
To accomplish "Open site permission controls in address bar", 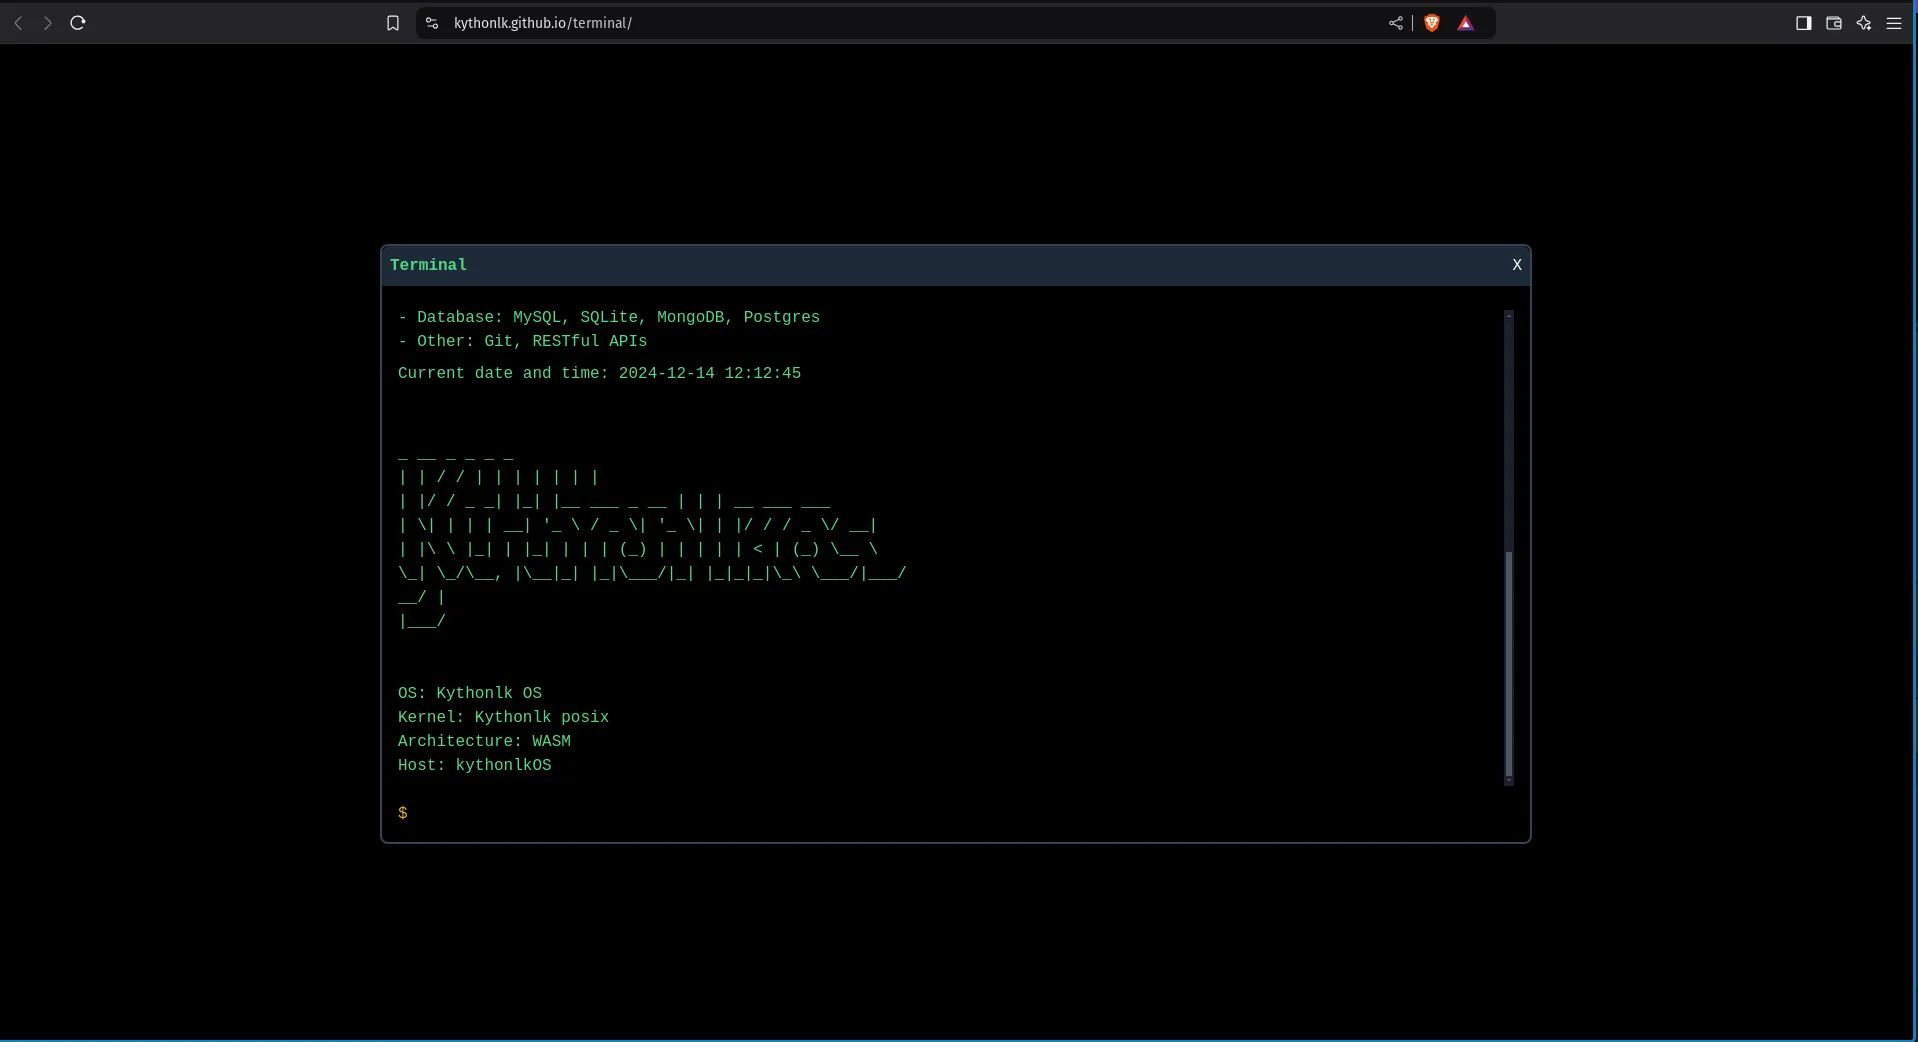I will coord(431,23).
